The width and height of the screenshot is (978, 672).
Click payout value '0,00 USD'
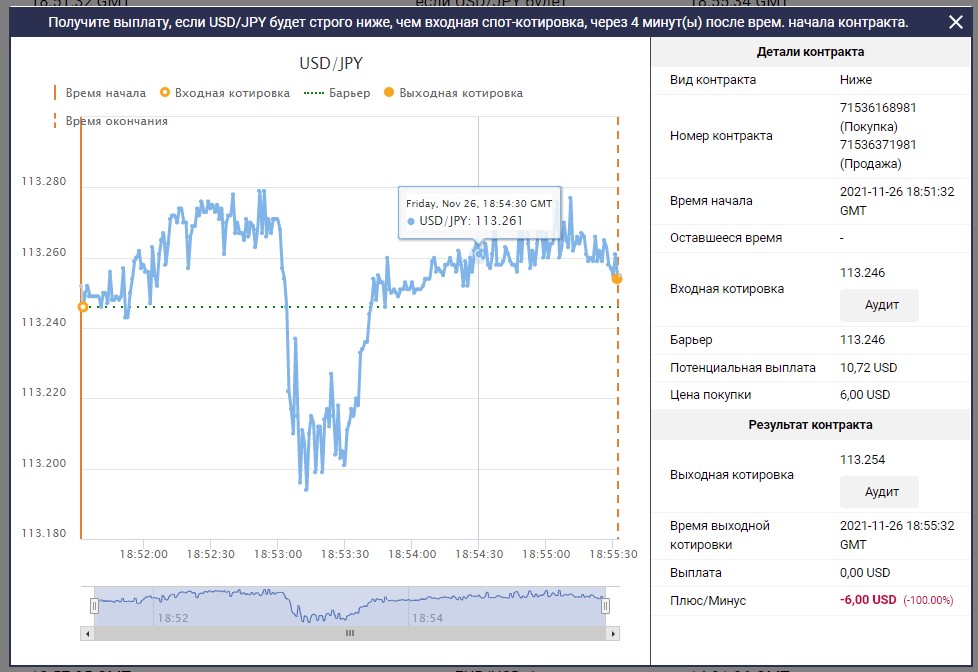[864, 573]
